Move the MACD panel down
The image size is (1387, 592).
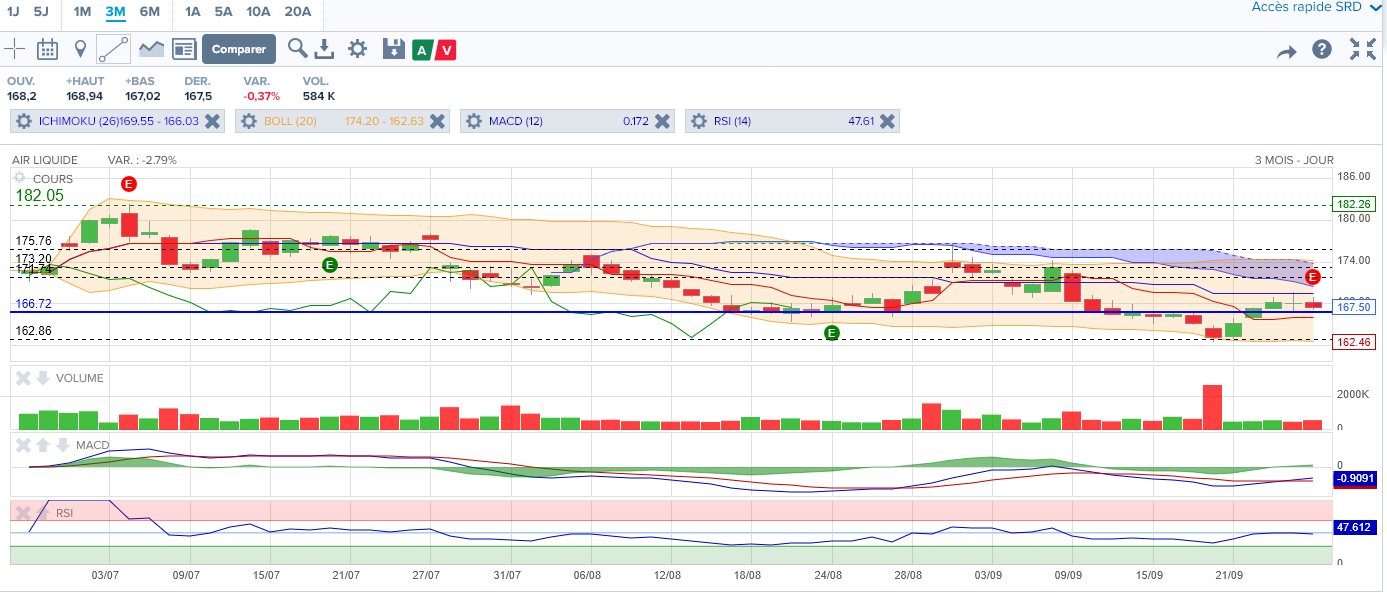pyautogui.click(x=63, y=445)
